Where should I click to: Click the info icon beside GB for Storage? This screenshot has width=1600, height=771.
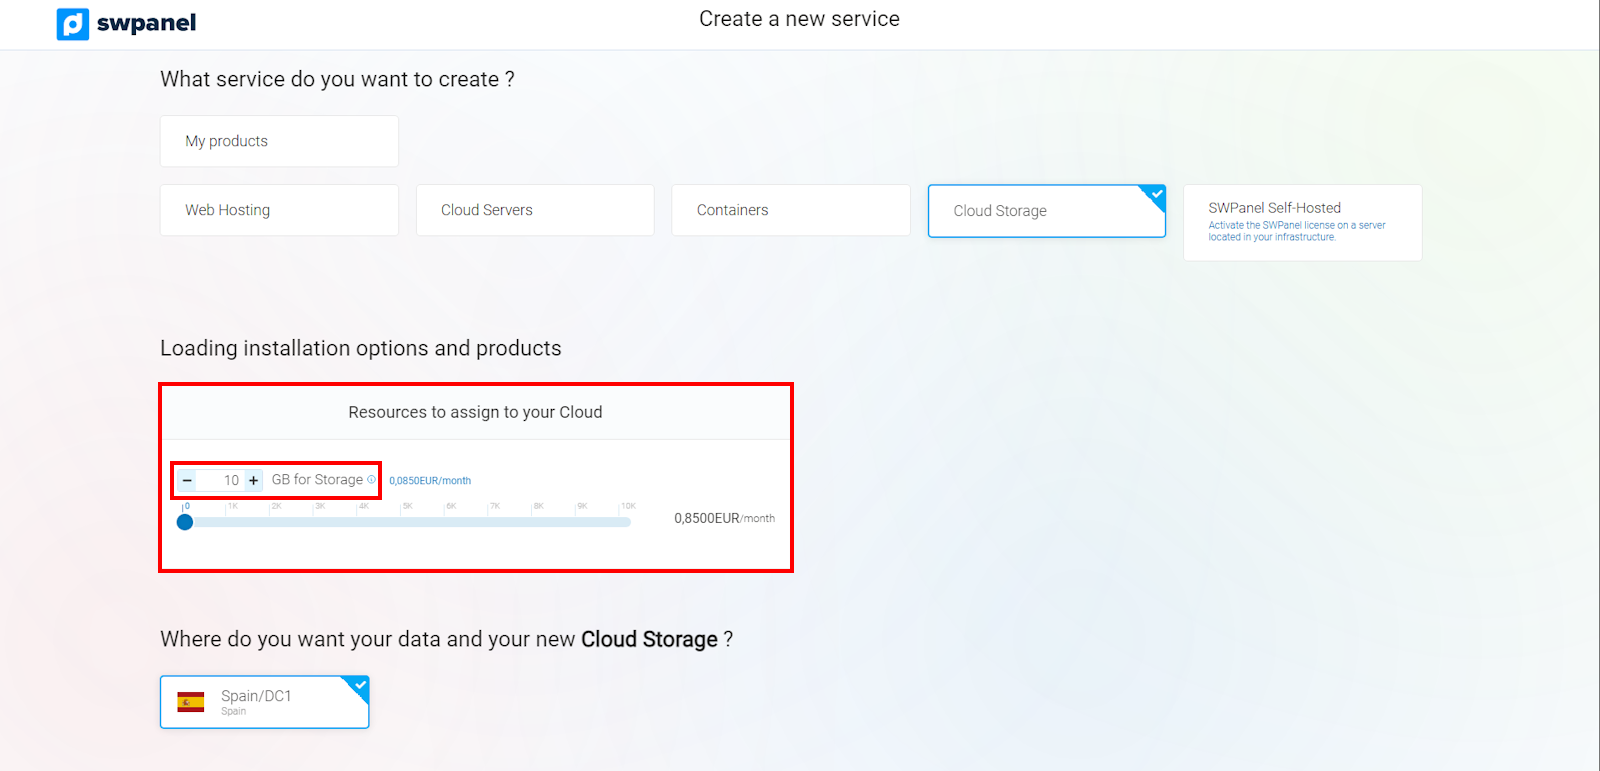[371, 480]
